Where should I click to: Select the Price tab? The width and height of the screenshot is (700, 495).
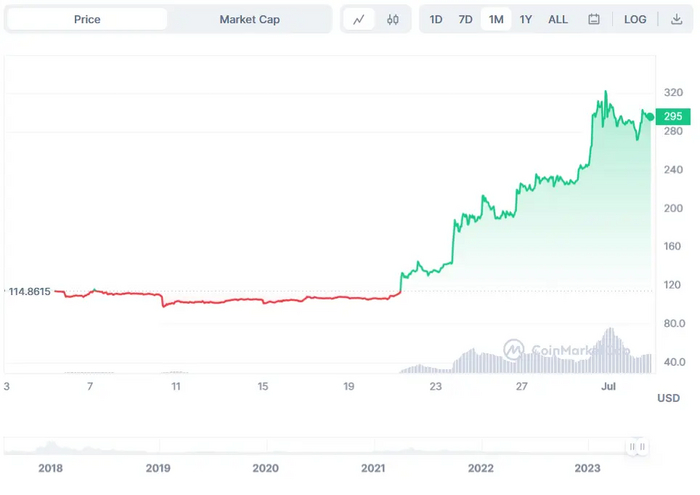87,19
